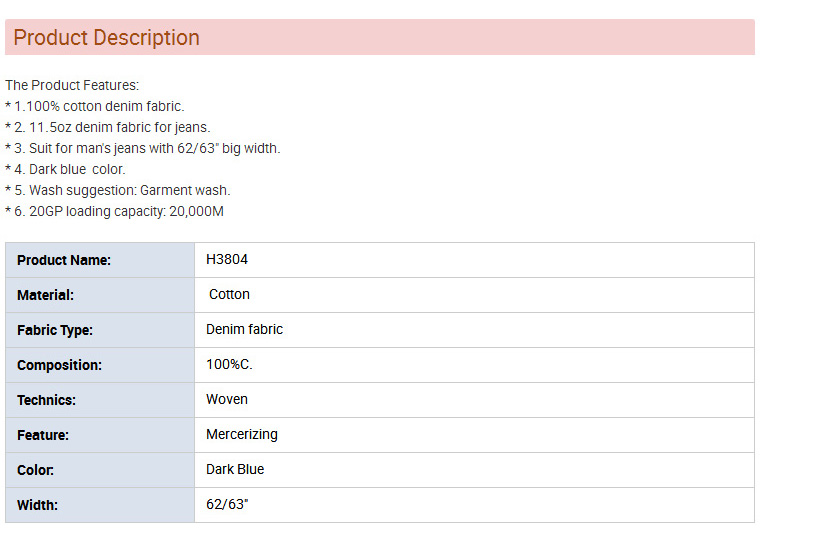Click the Denim fabric value cell
The width and height of the screenshot is (821, 538).
tap(474, 330)
